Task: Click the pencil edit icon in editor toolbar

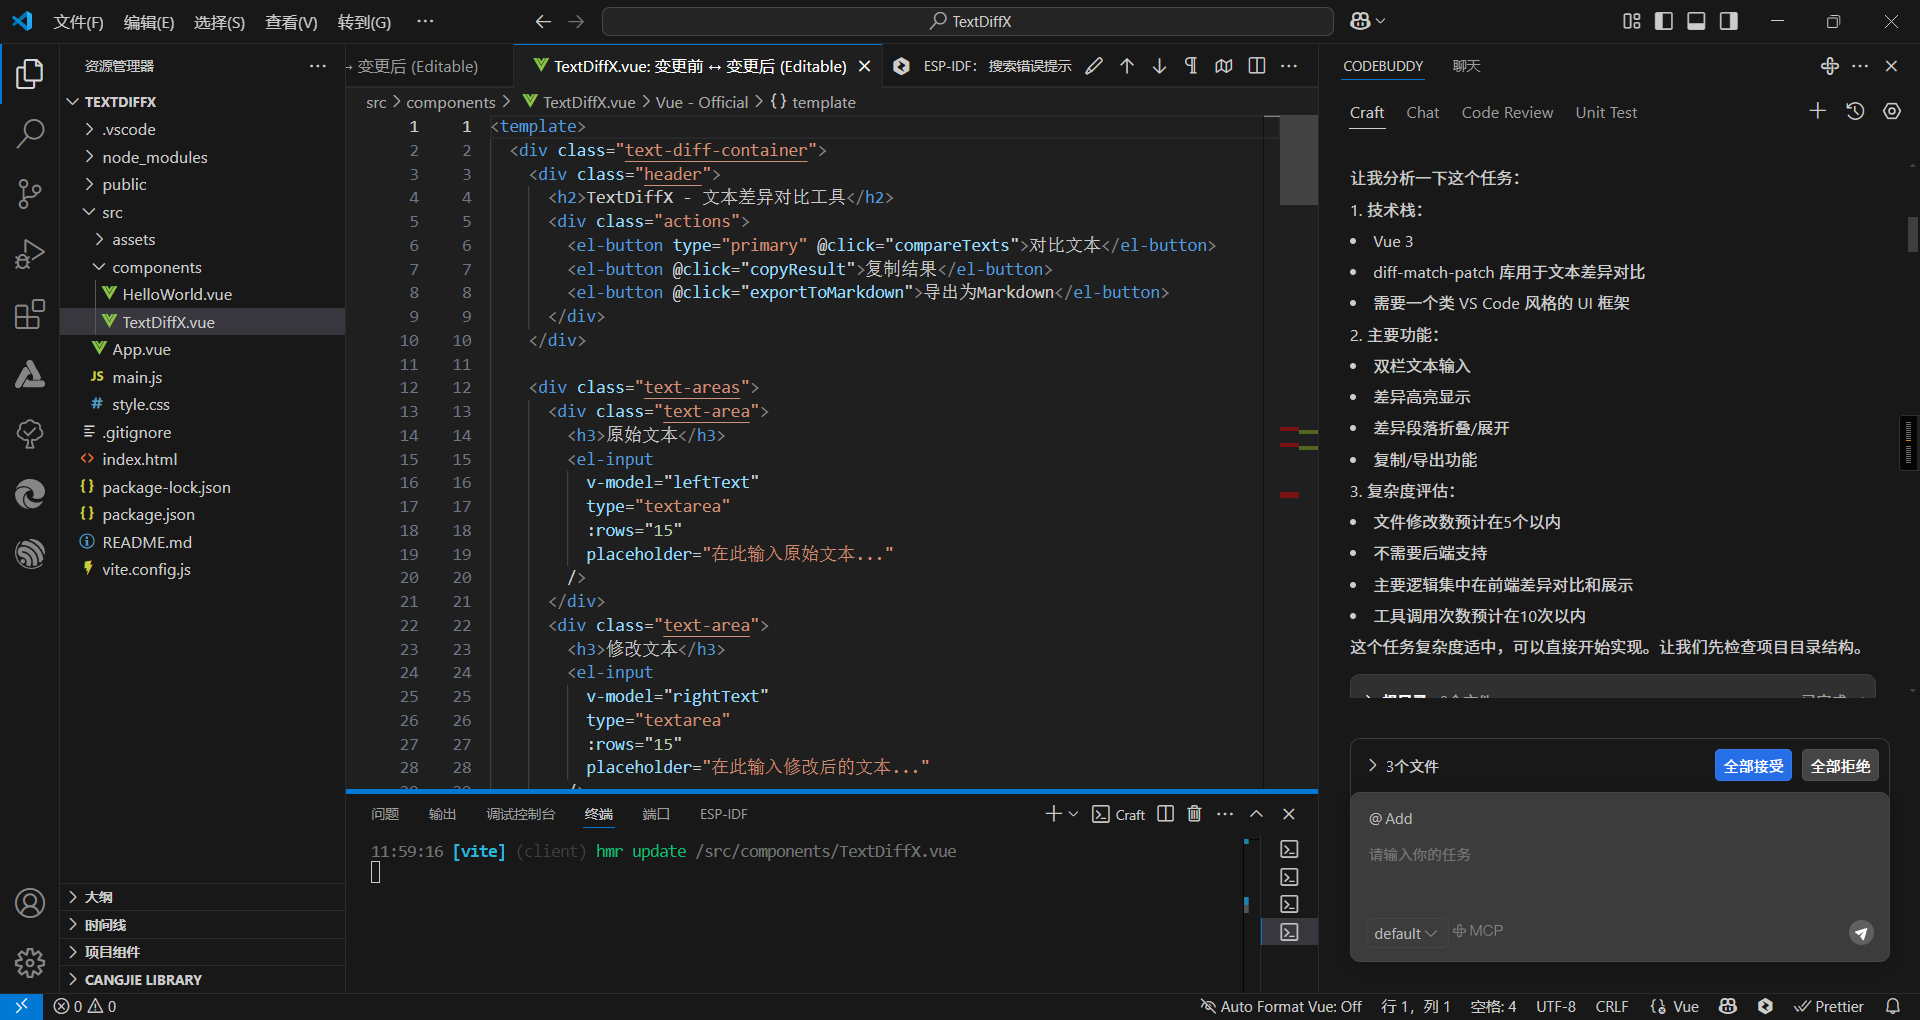Action: coord(1094,66)
